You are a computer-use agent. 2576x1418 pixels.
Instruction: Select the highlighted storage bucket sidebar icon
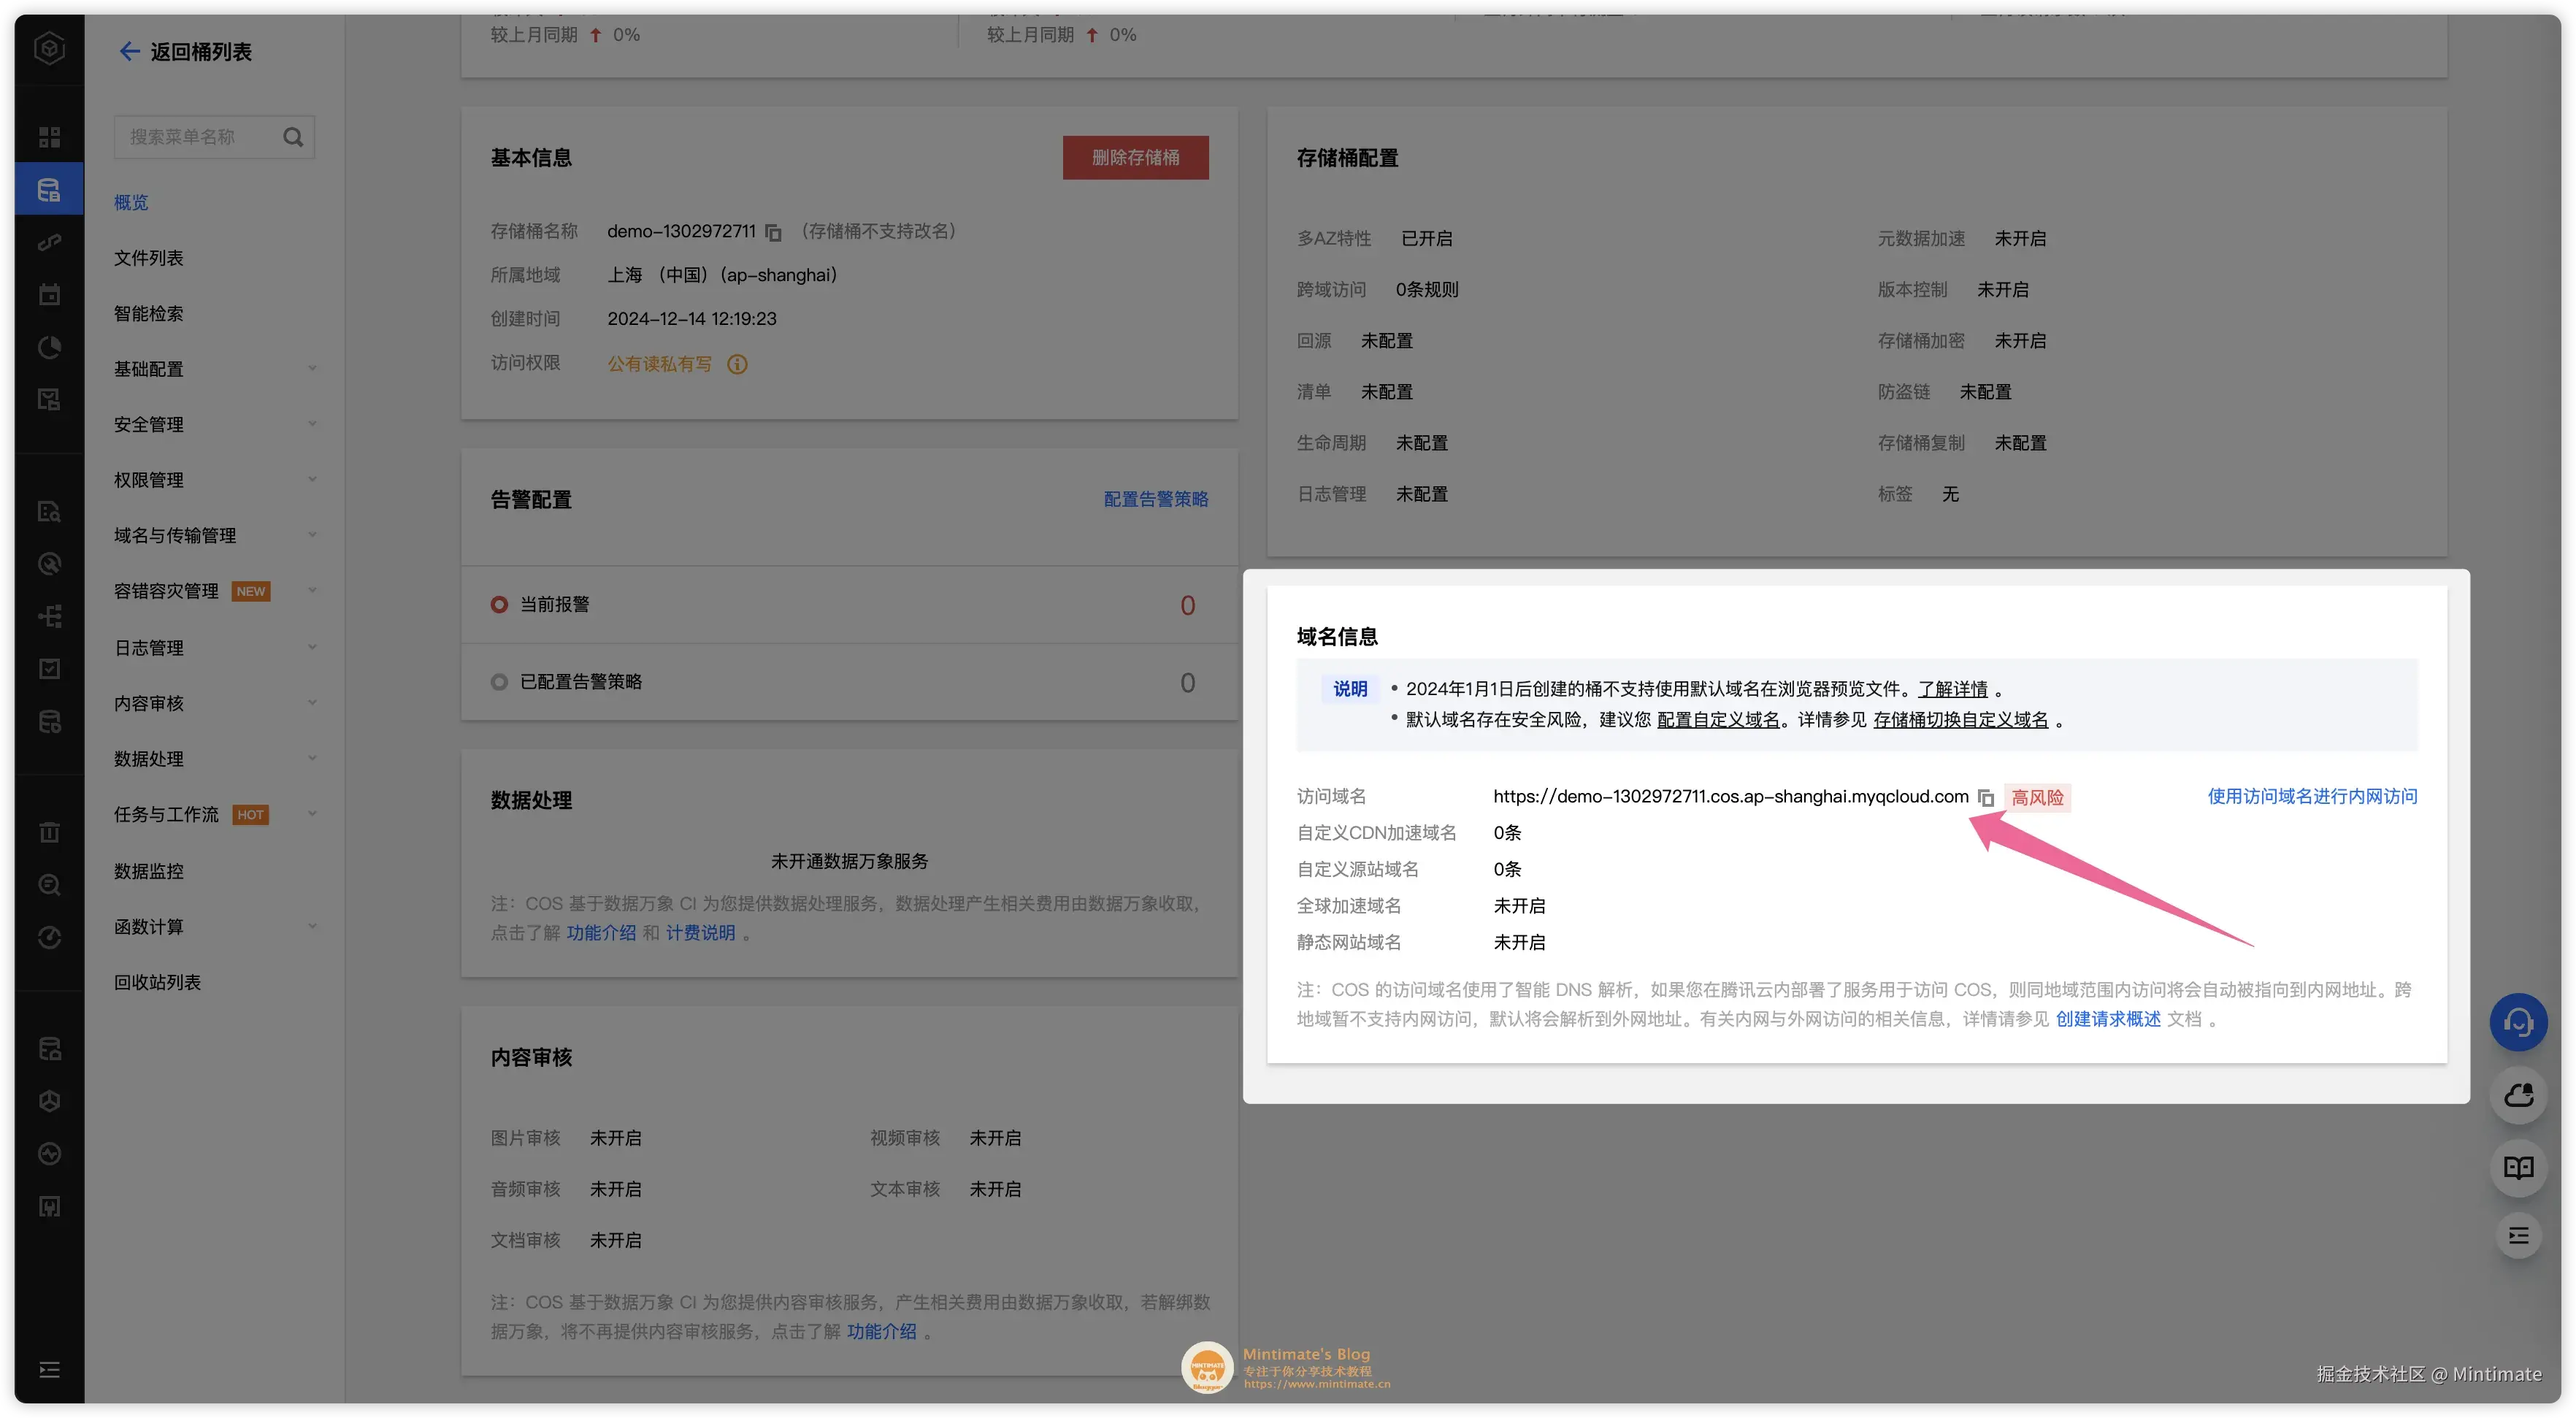coord(49,188)
